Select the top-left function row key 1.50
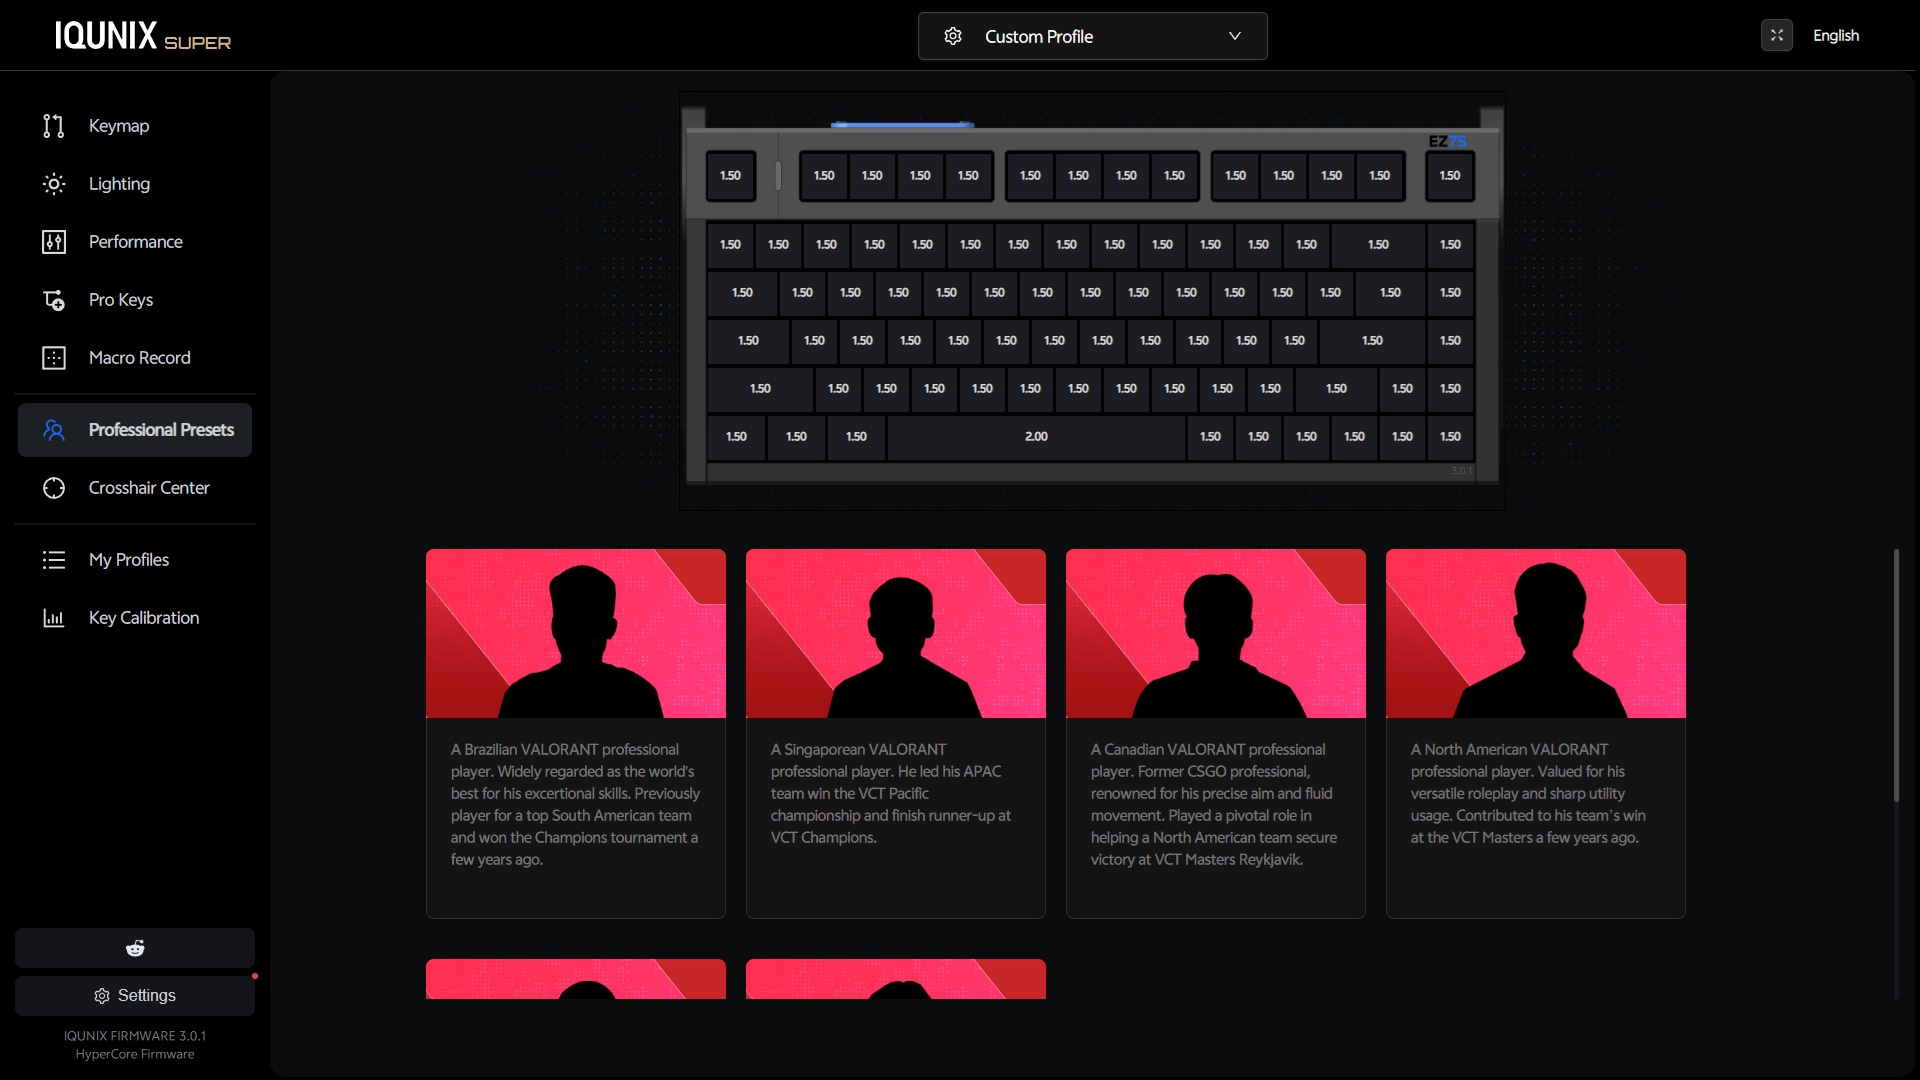Viewport: 1920px width, 1080px height. pyautogui.click(x=731, y=176)
